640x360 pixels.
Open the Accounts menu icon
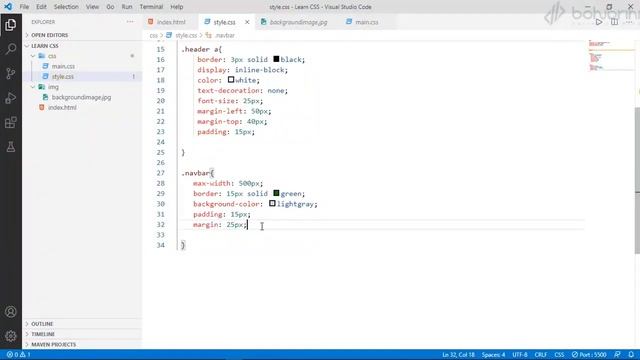[11, 312]
